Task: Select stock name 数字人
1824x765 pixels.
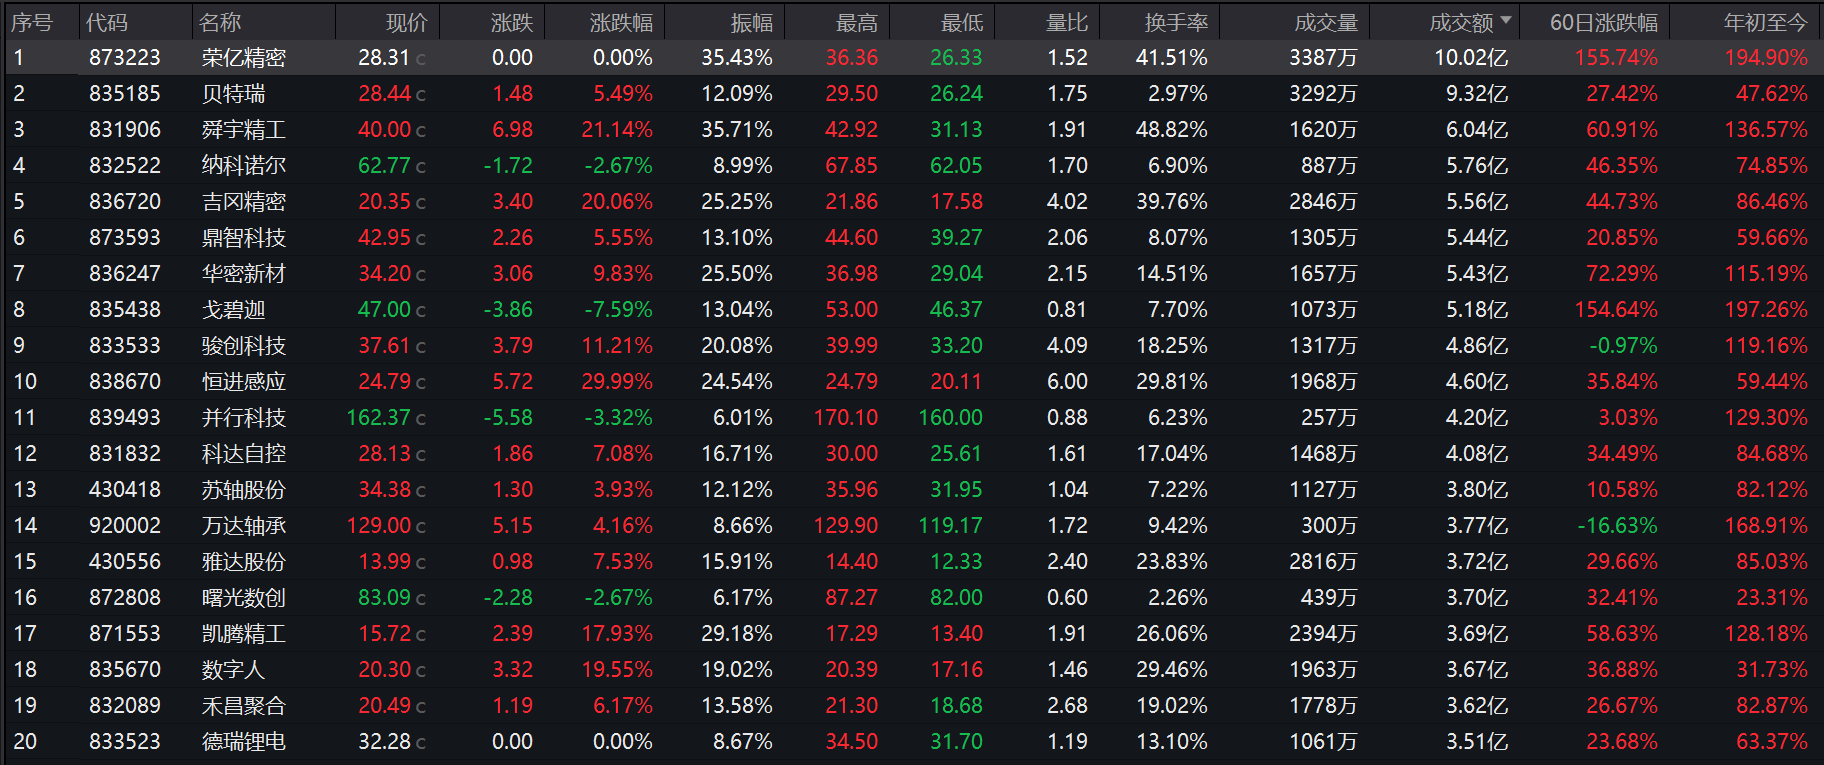Action: 234,670
